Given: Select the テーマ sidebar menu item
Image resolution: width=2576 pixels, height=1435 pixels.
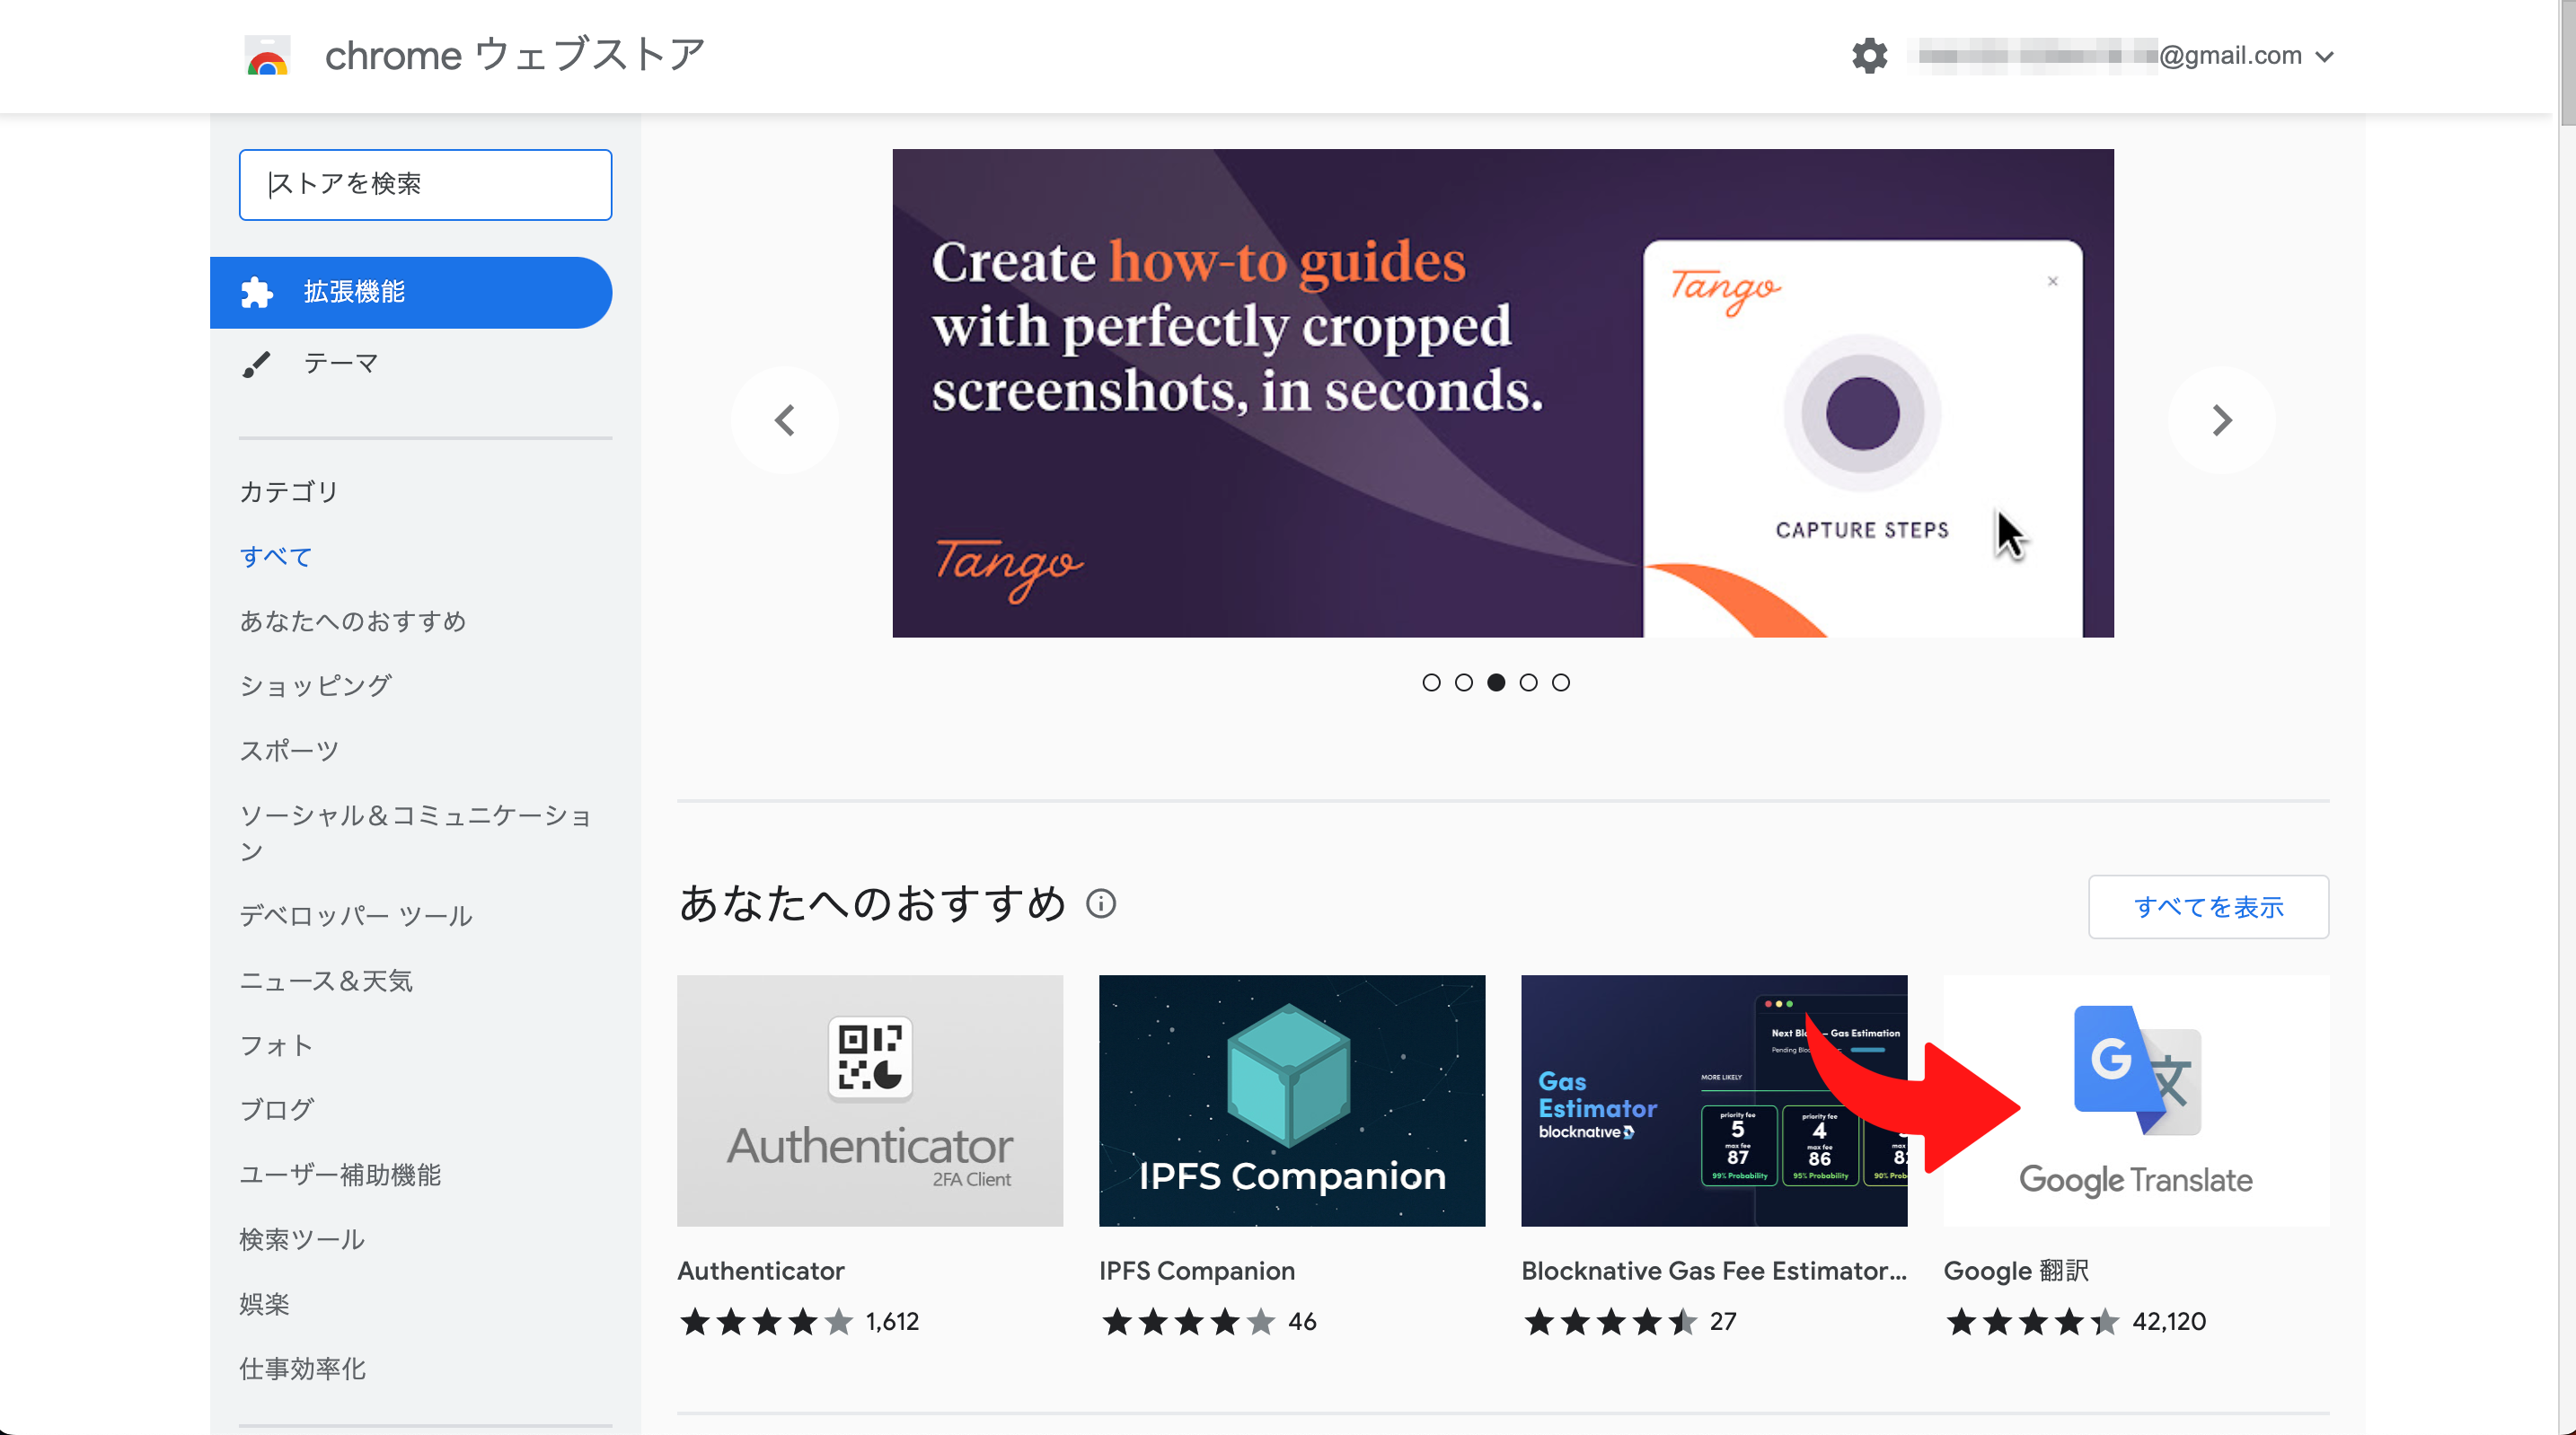Looking at the screenshot, I should click(x=340, y=362).
